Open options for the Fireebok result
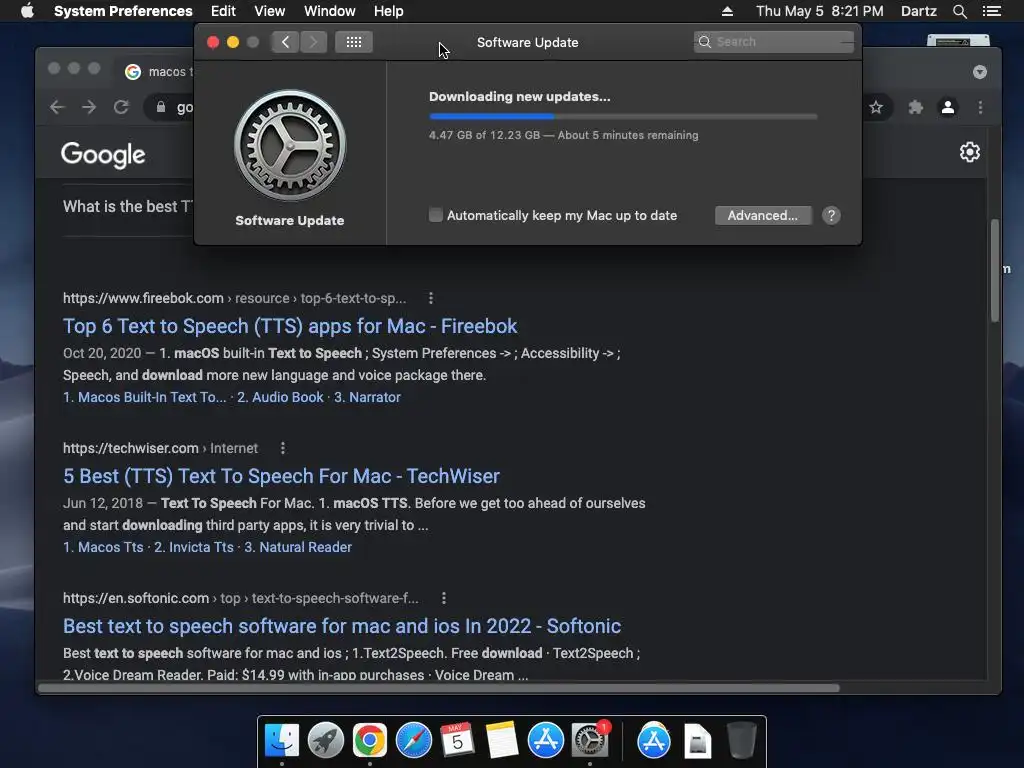Screen dimensions: 1024x768 (430, 298)
